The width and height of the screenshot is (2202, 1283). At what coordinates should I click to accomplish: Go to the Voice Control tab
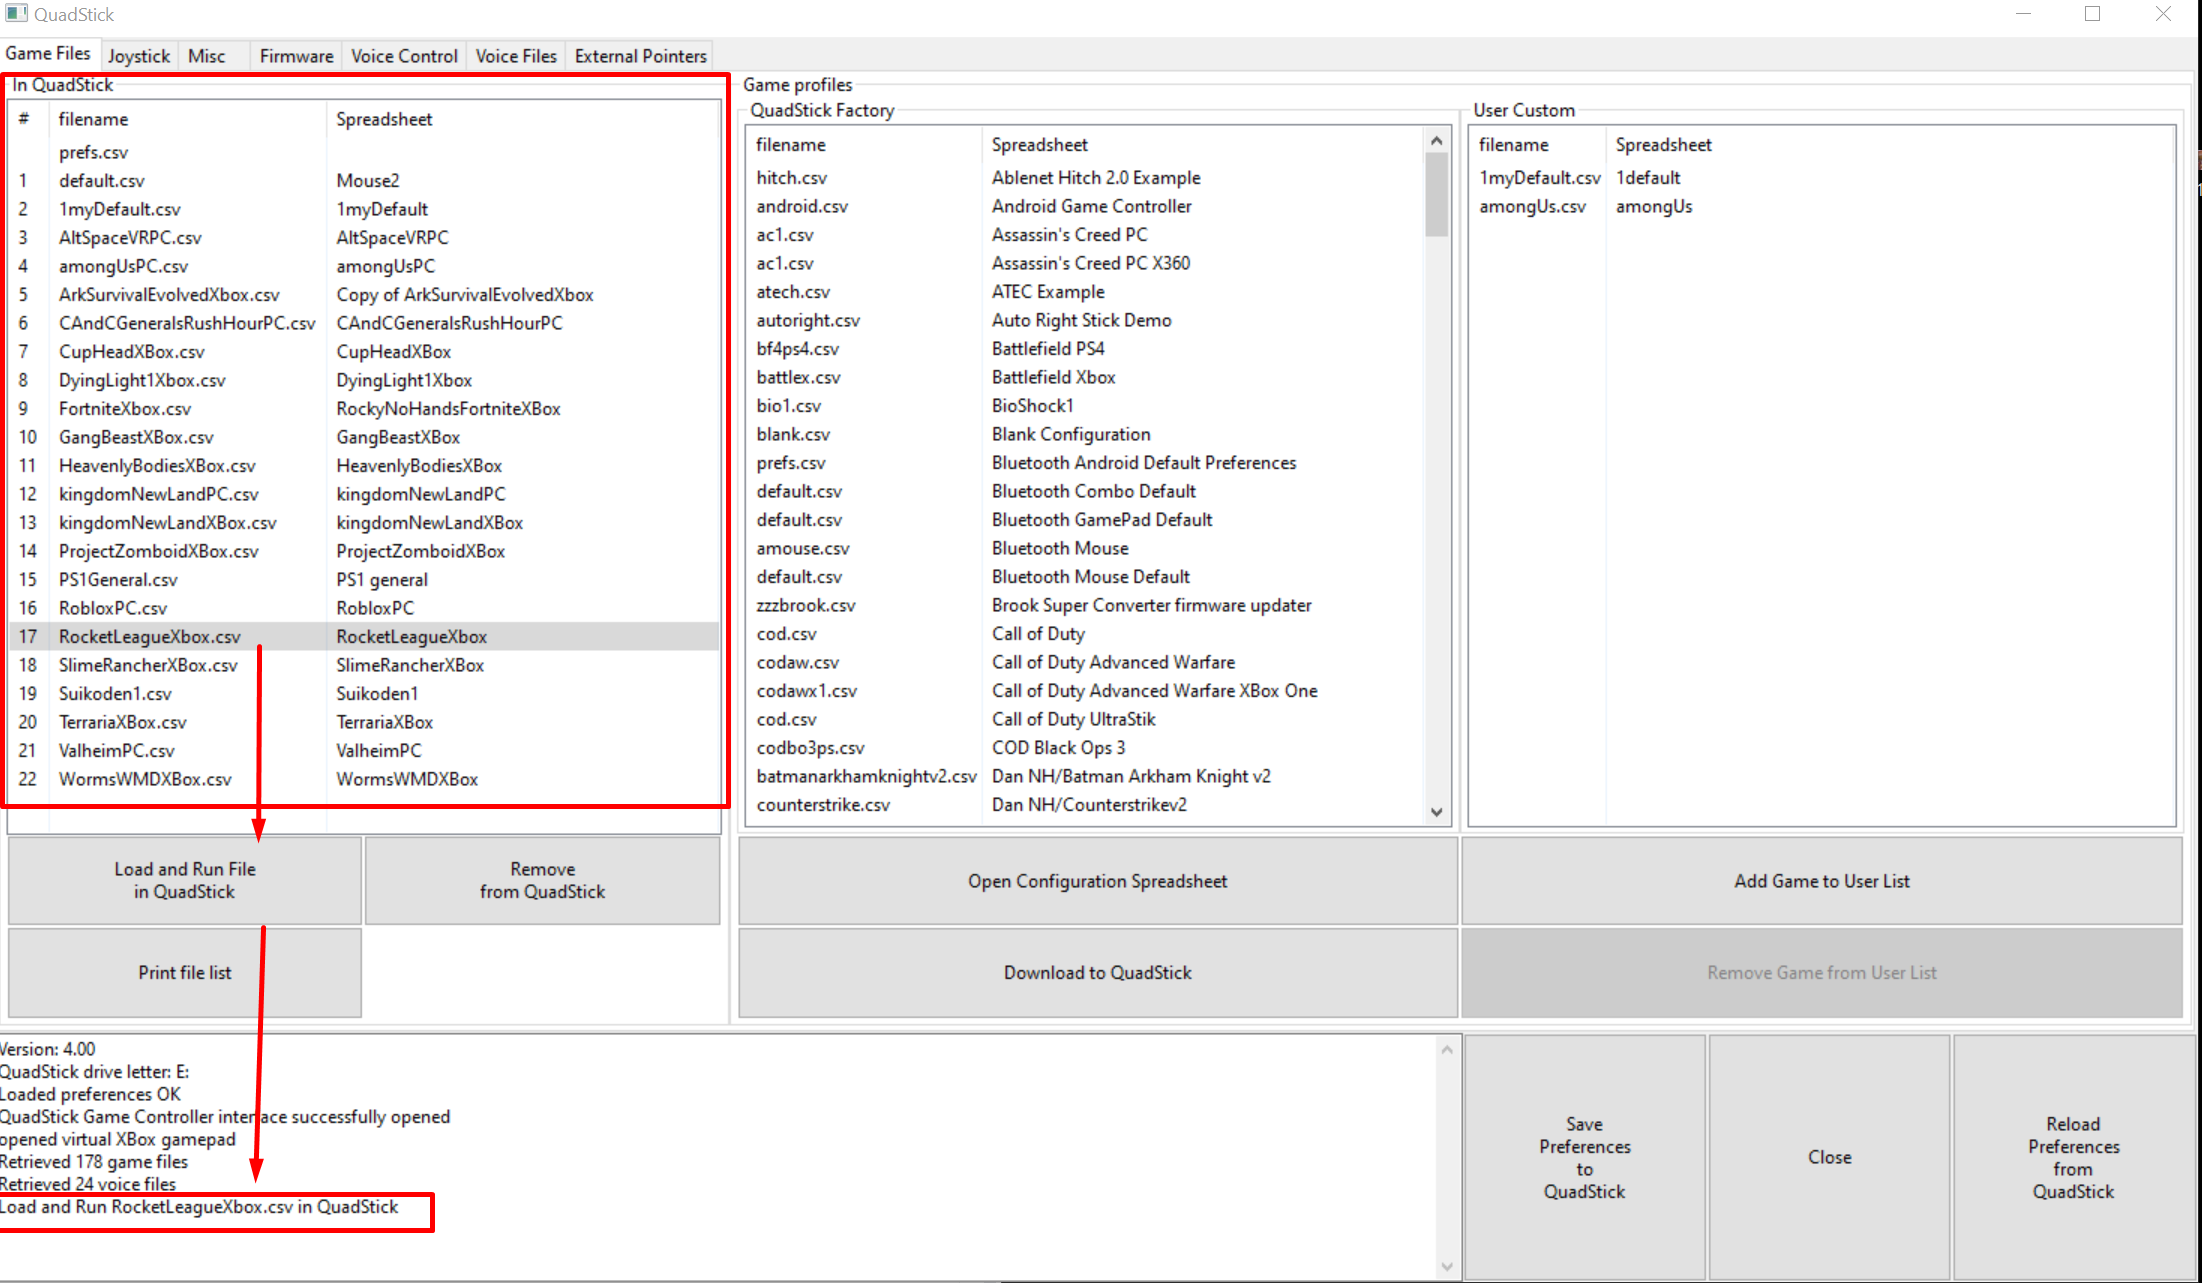[404, 56]
